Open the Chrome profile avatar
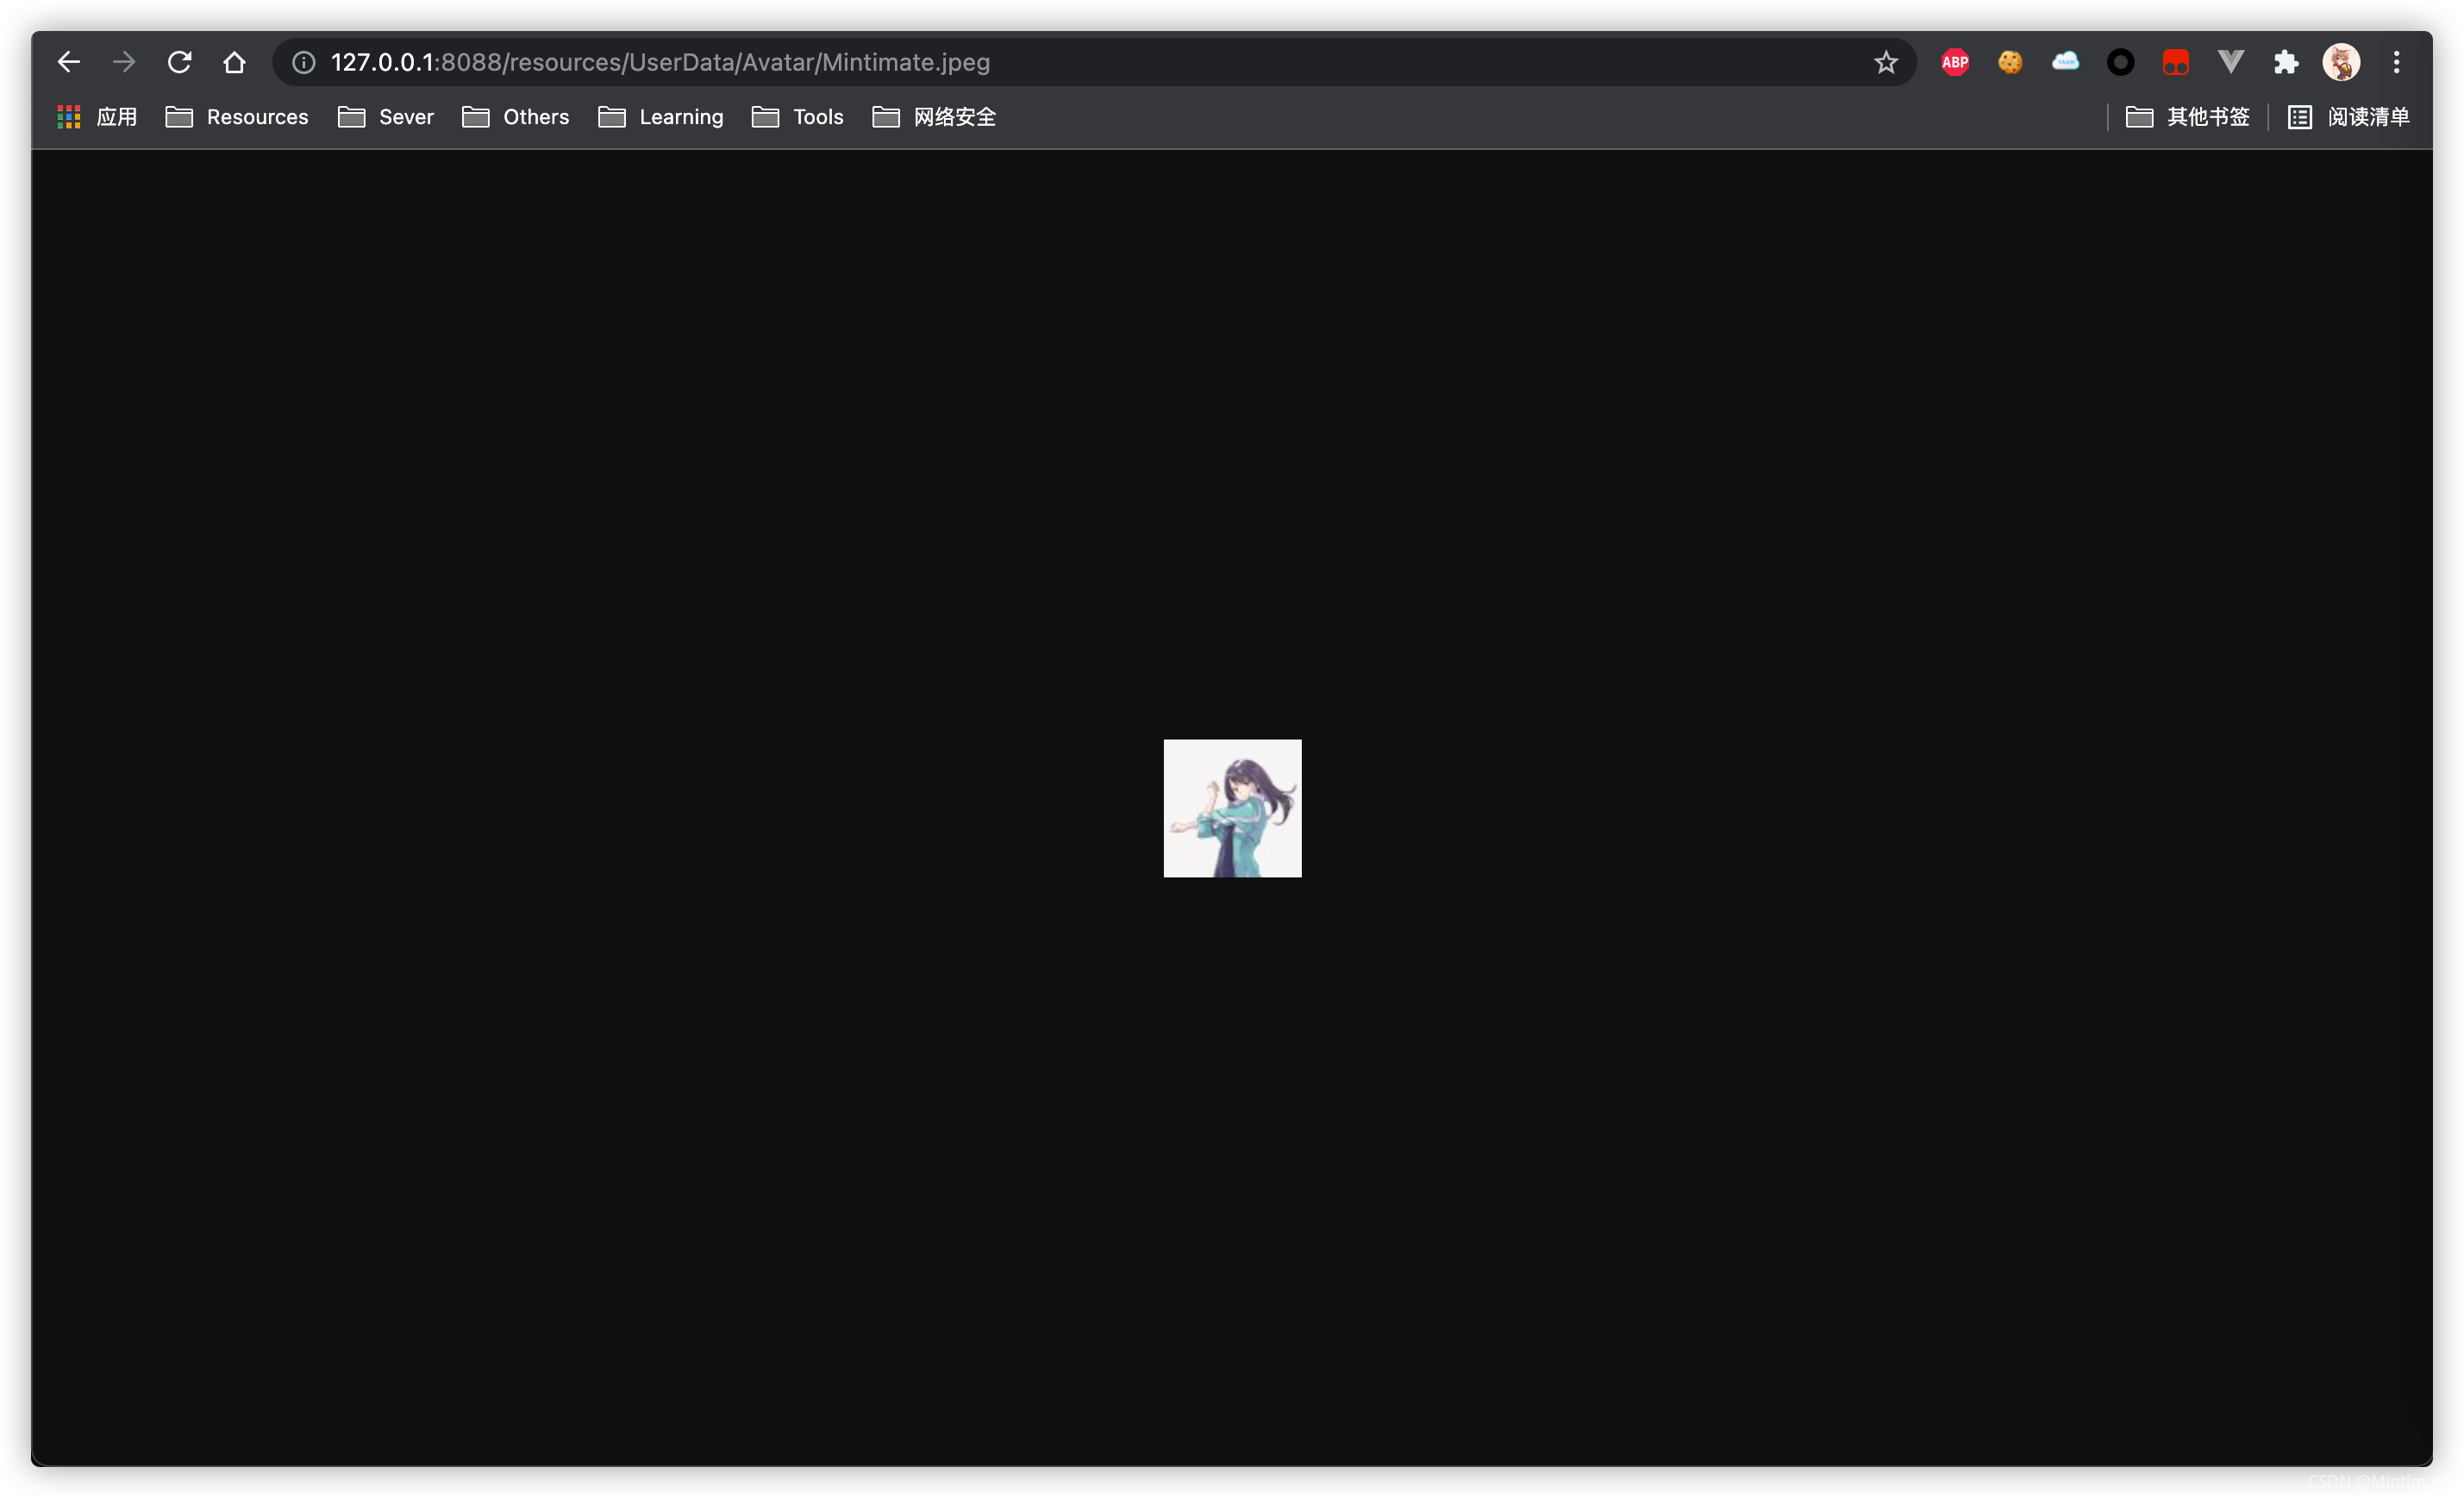The width and height of the screenshot is (2464, 1498). (x=2341, y=62)
